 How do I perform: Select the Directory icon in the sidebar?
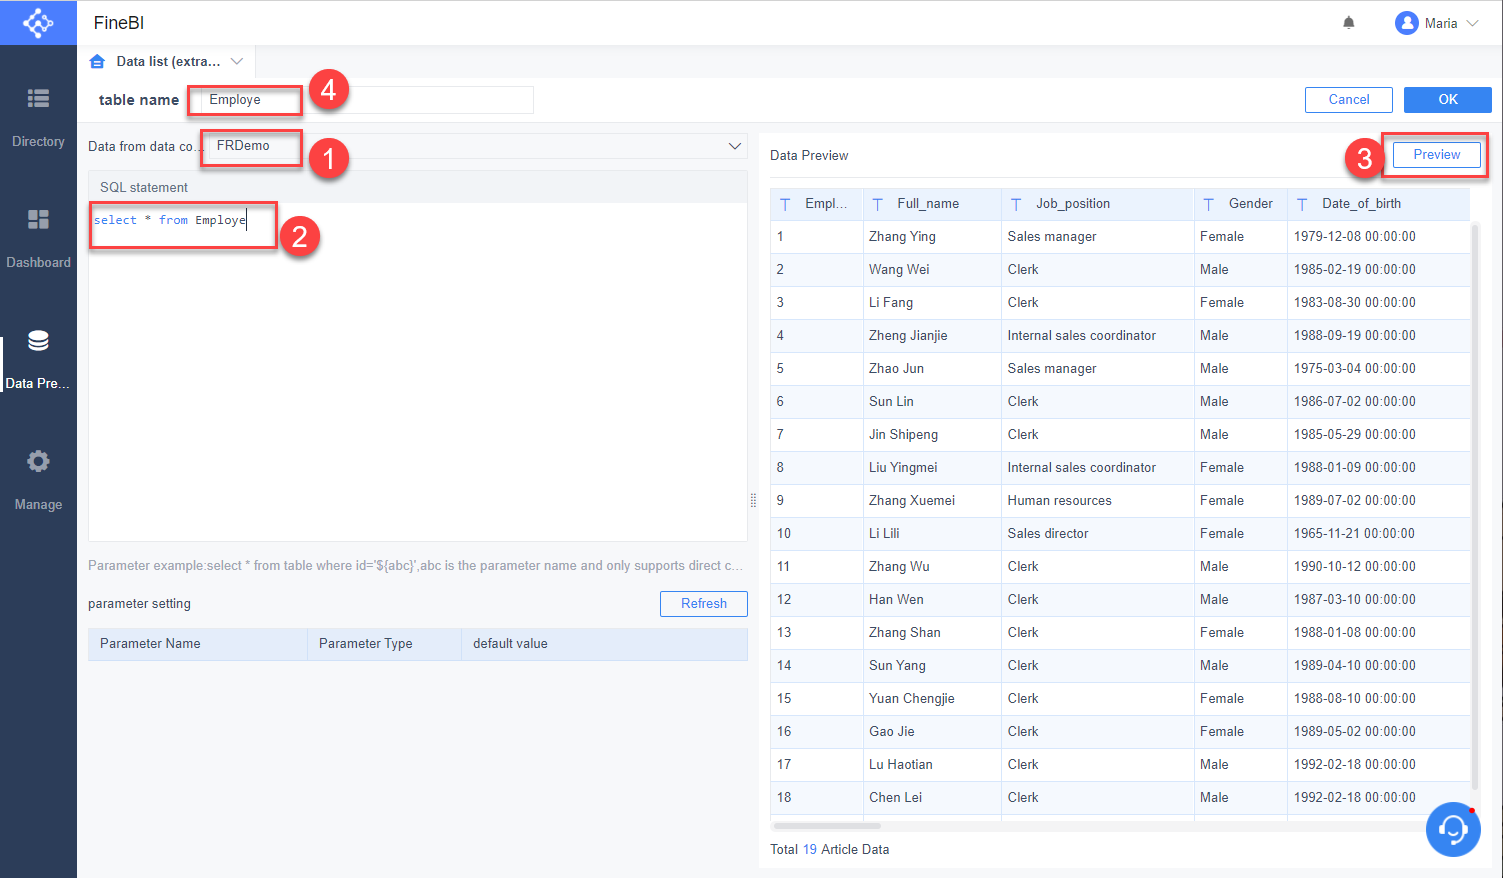38,100
